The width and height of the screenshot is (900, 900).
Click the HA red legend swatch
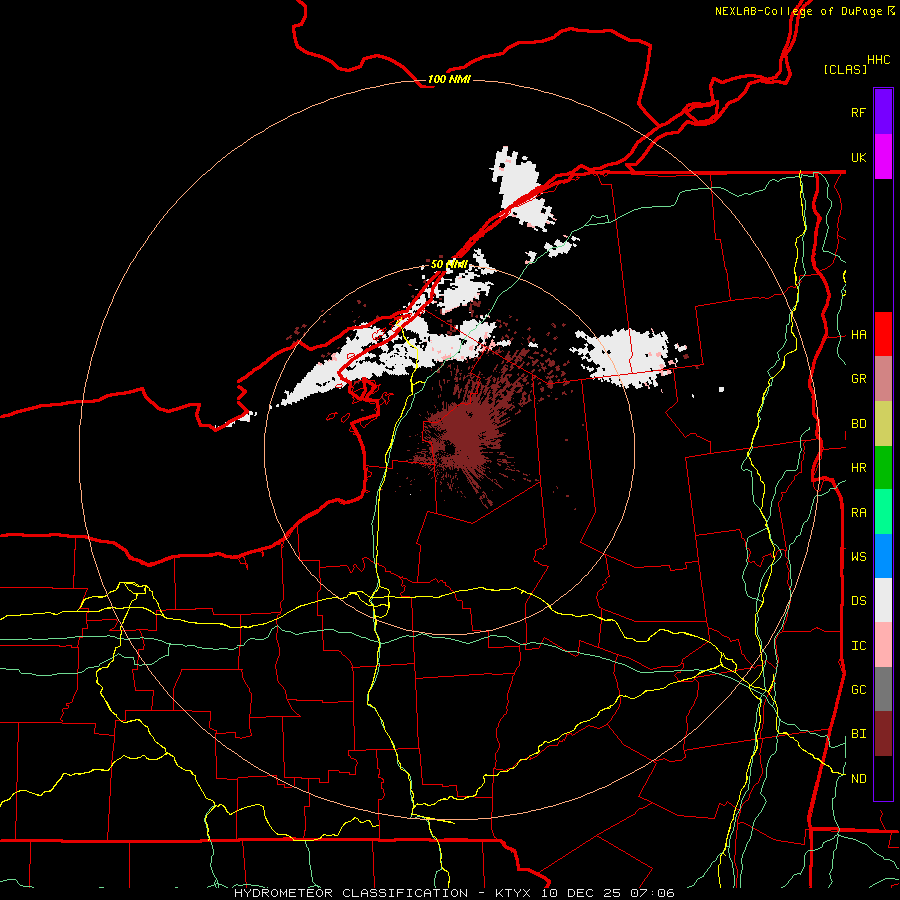click(883, 334)
